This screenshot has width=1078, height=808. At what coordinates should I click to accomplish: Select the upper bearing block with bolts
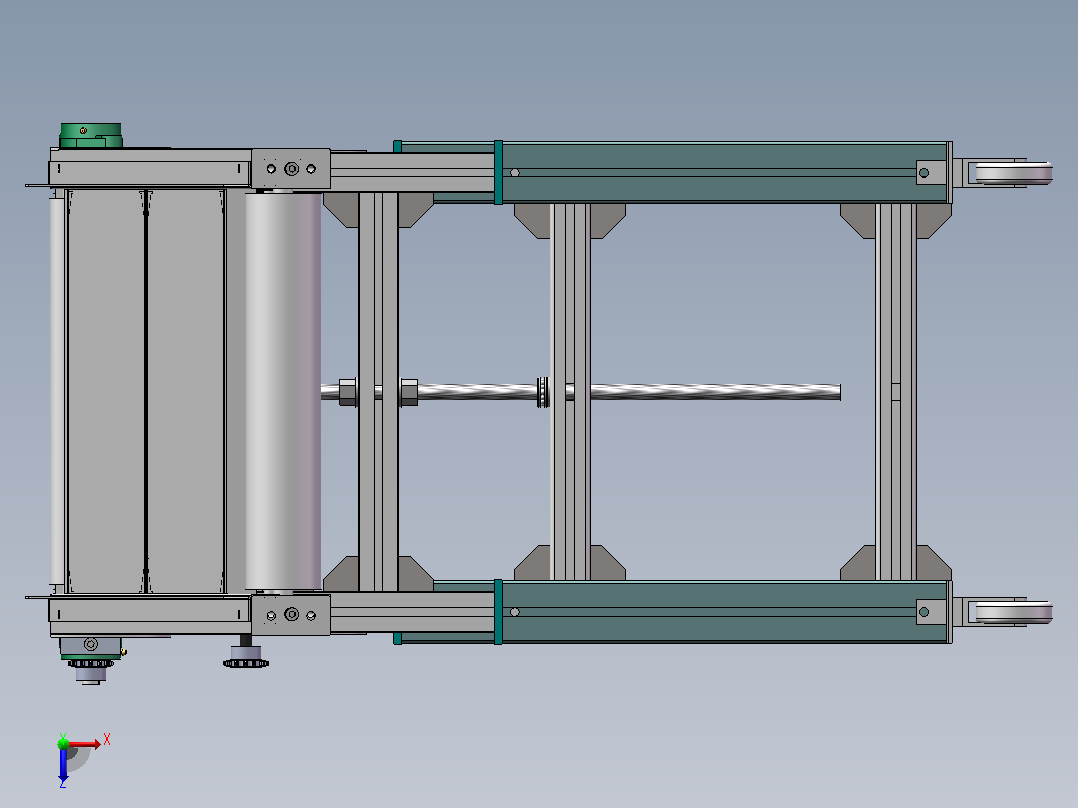tap(291, 169)
